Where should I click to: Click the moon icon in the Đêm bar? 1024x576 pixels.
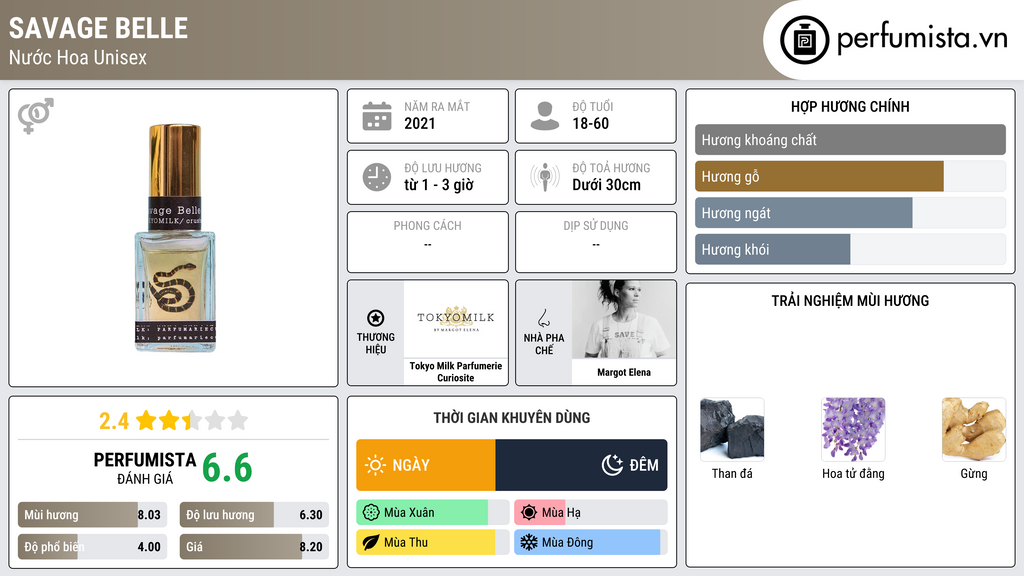pos(612,465)
